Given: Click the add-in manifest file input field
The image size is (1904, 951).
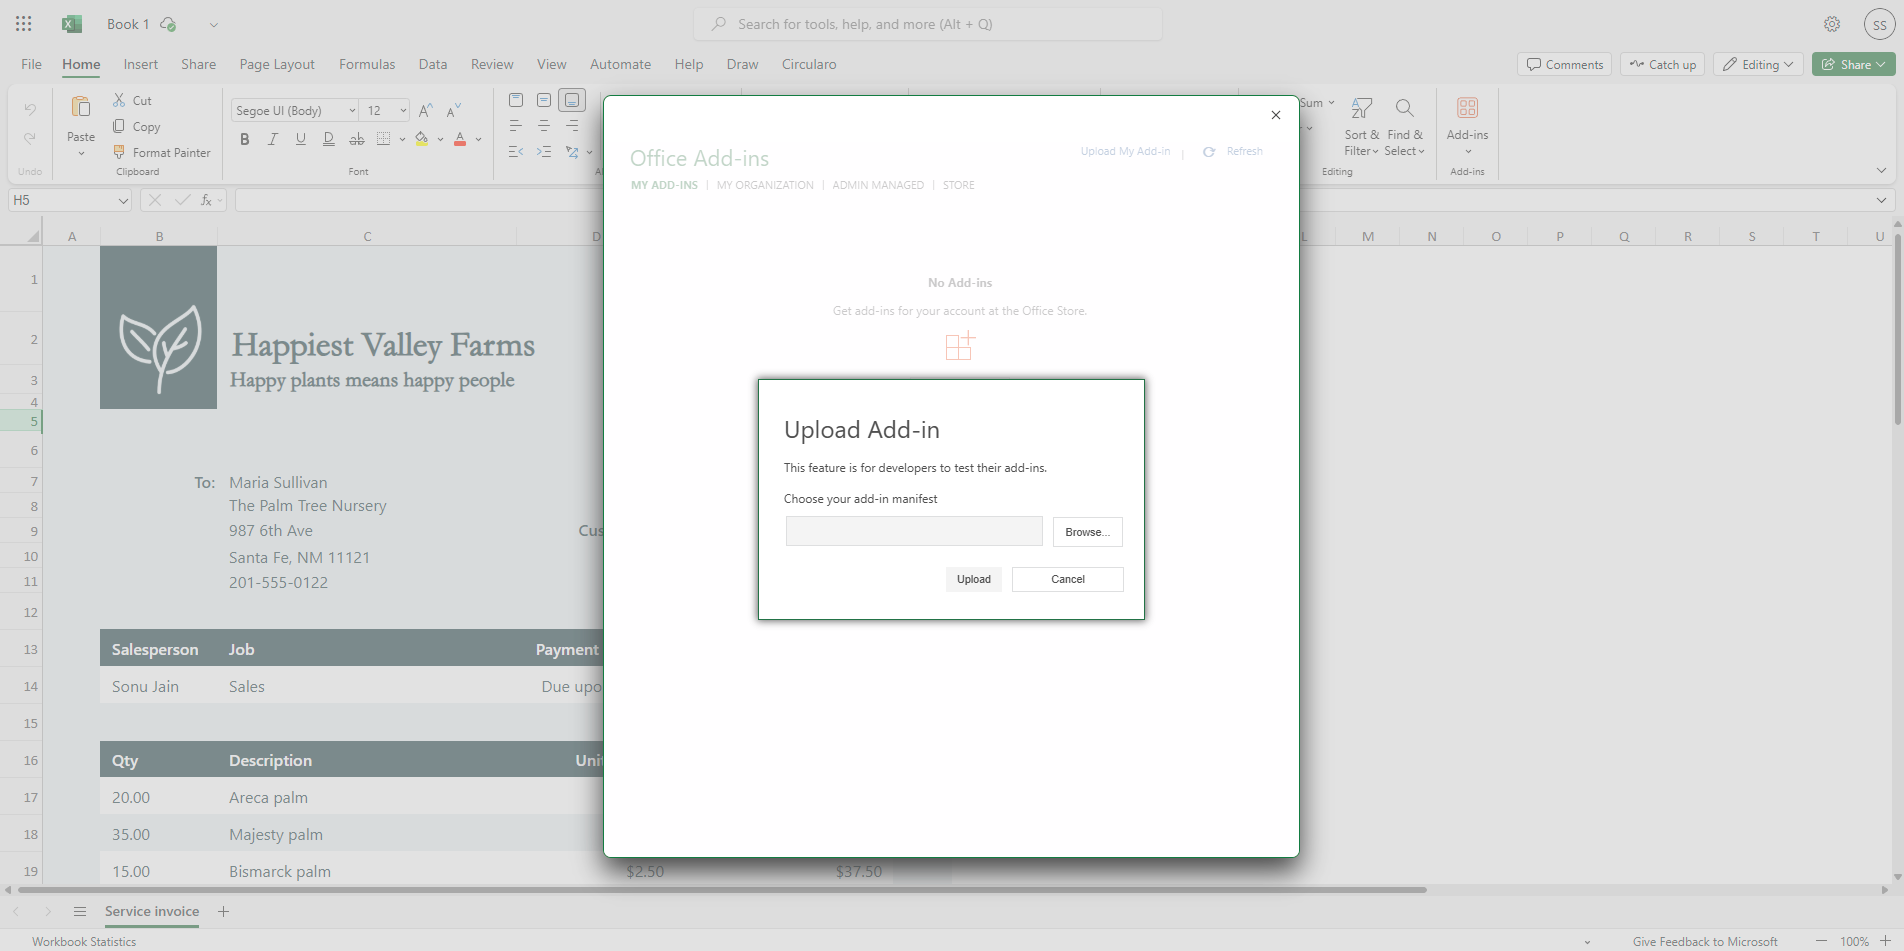Looking at the screenshot, I should coord(913,531).
